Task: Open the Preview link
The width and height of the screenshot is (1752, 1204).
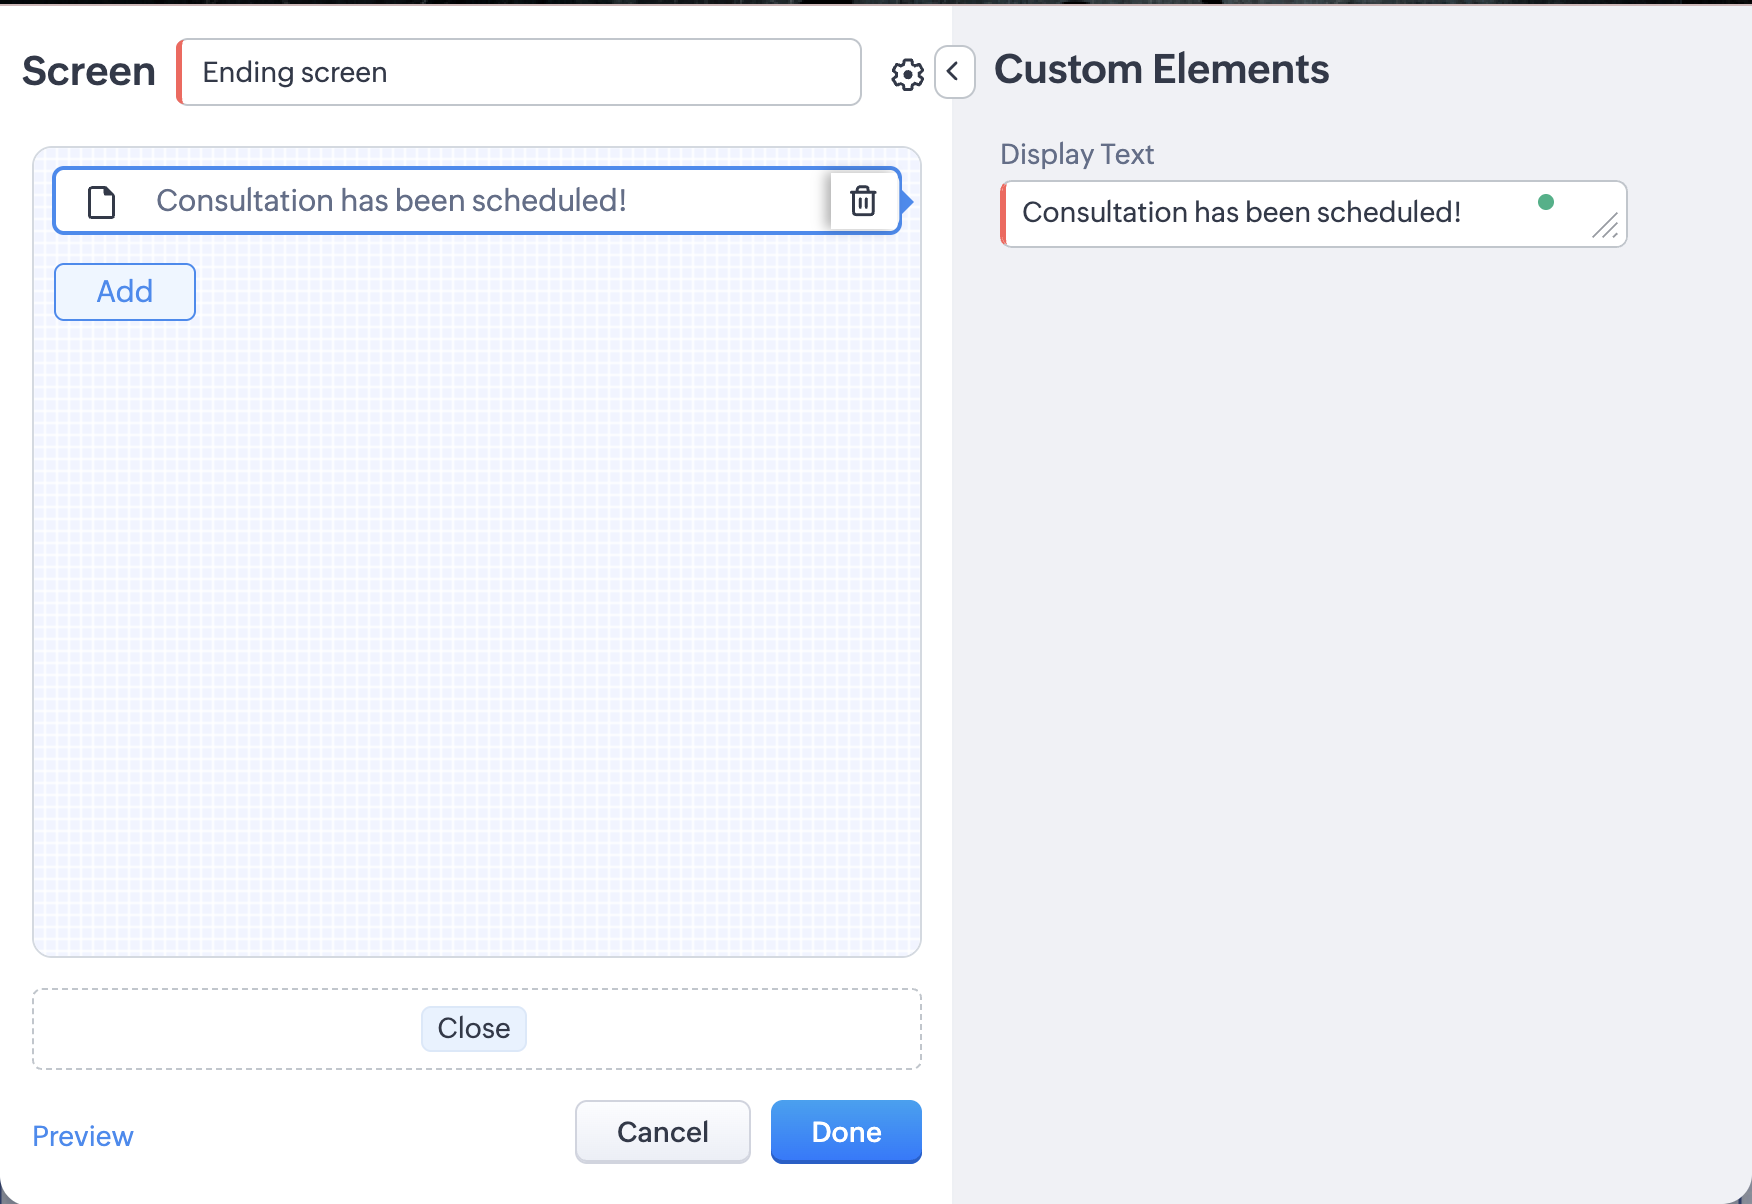Action: click(83, 1136)
